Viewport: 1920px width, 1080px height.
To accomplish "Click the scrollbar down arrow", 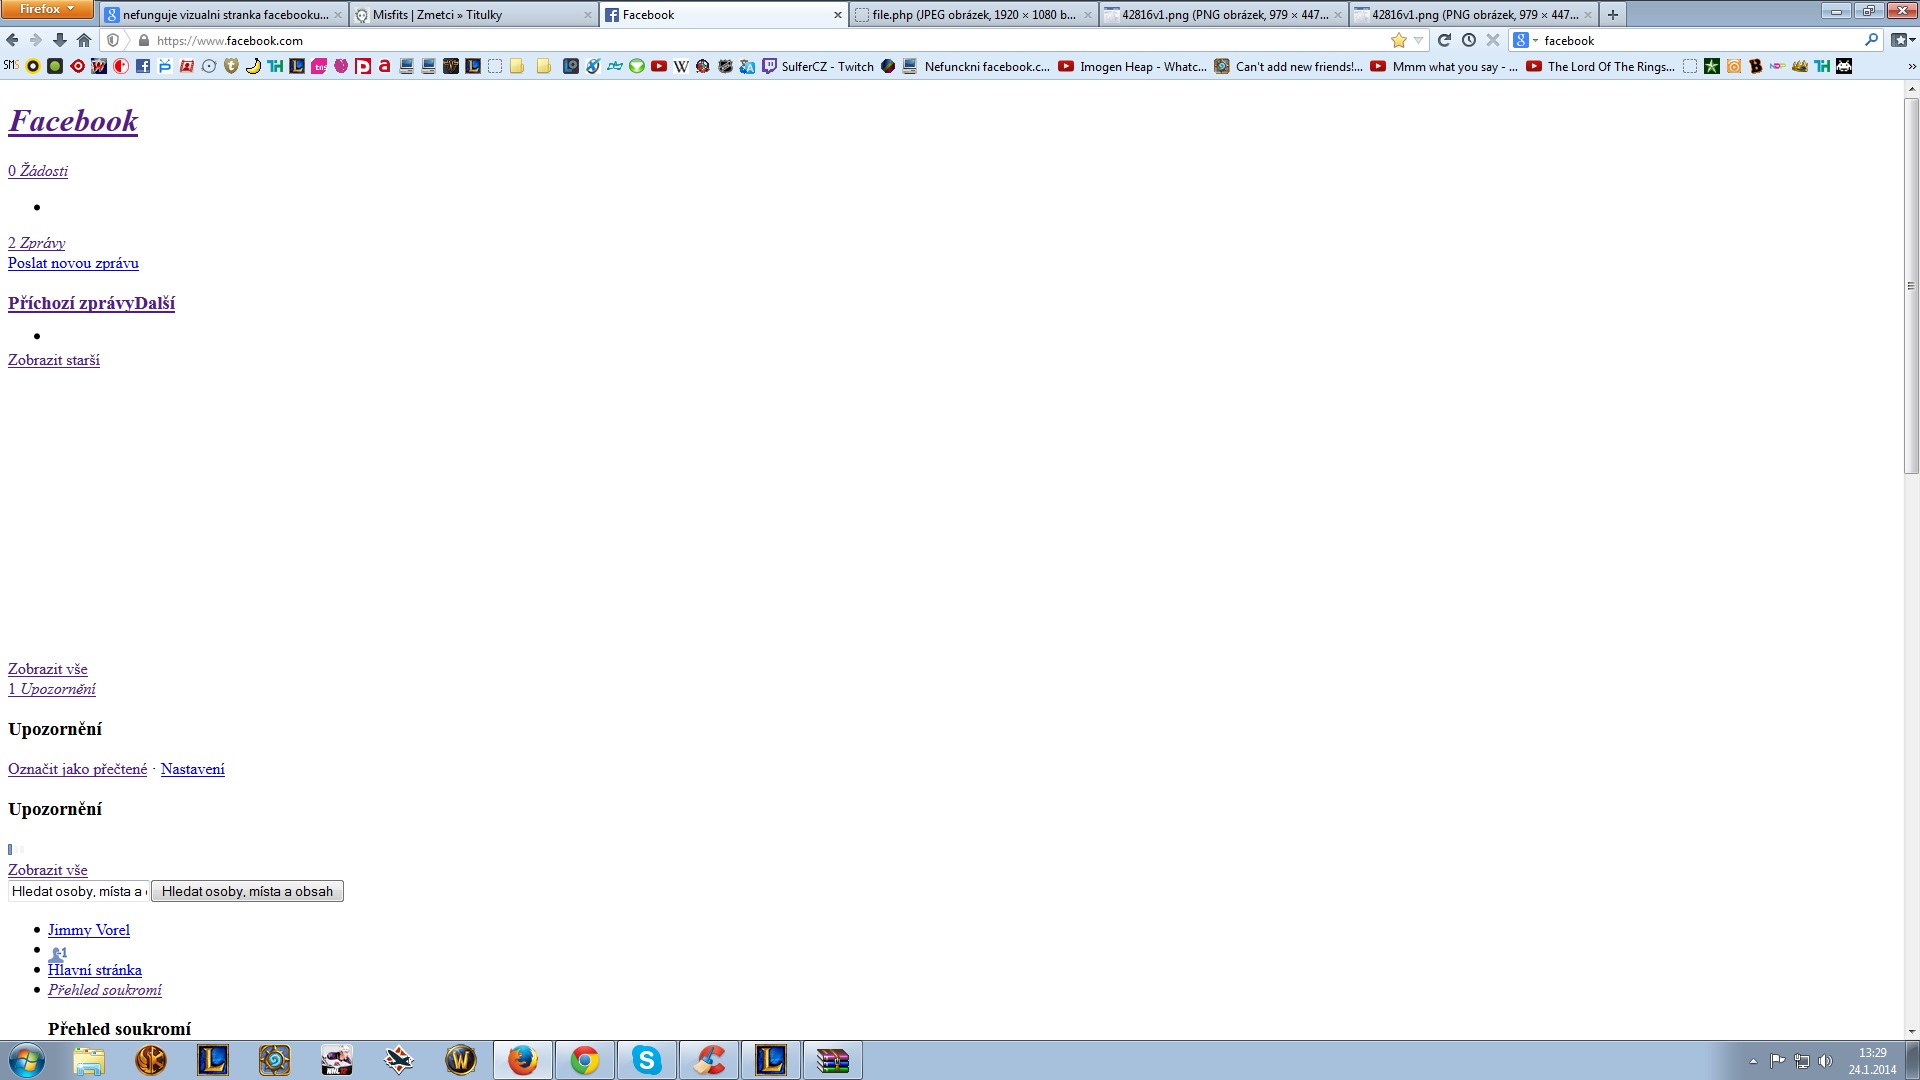I will click(x=1911, y=1031).
